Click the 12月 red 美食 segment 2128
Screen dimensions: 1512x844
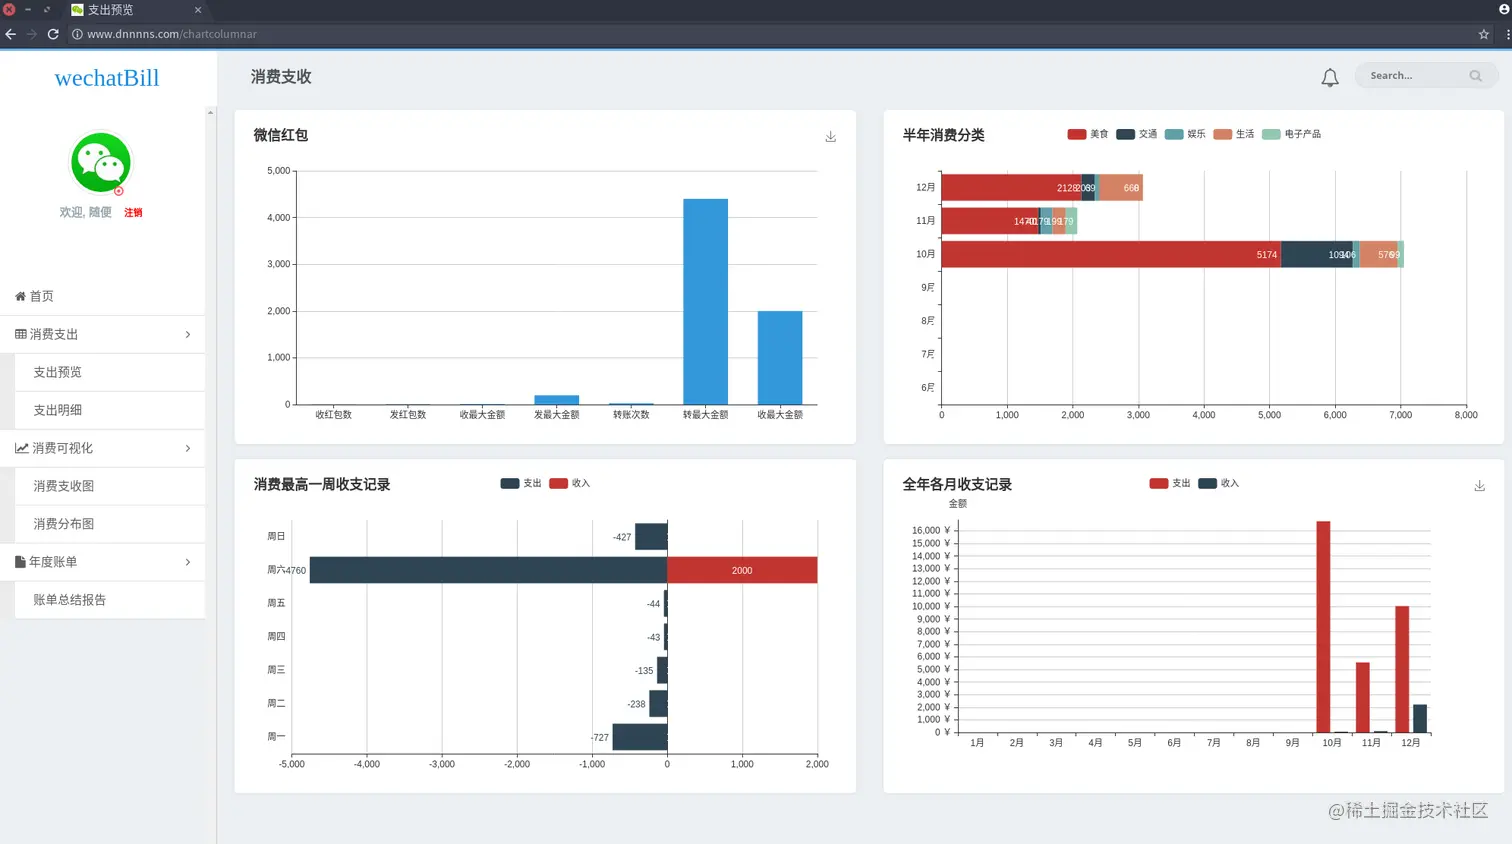tap(1012, 188)
